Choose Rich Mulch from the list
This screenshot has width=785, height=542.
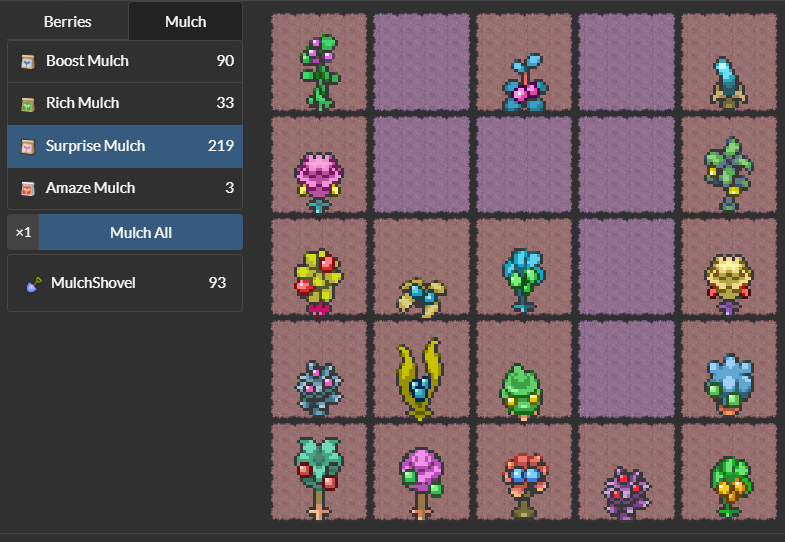(125, 103)
